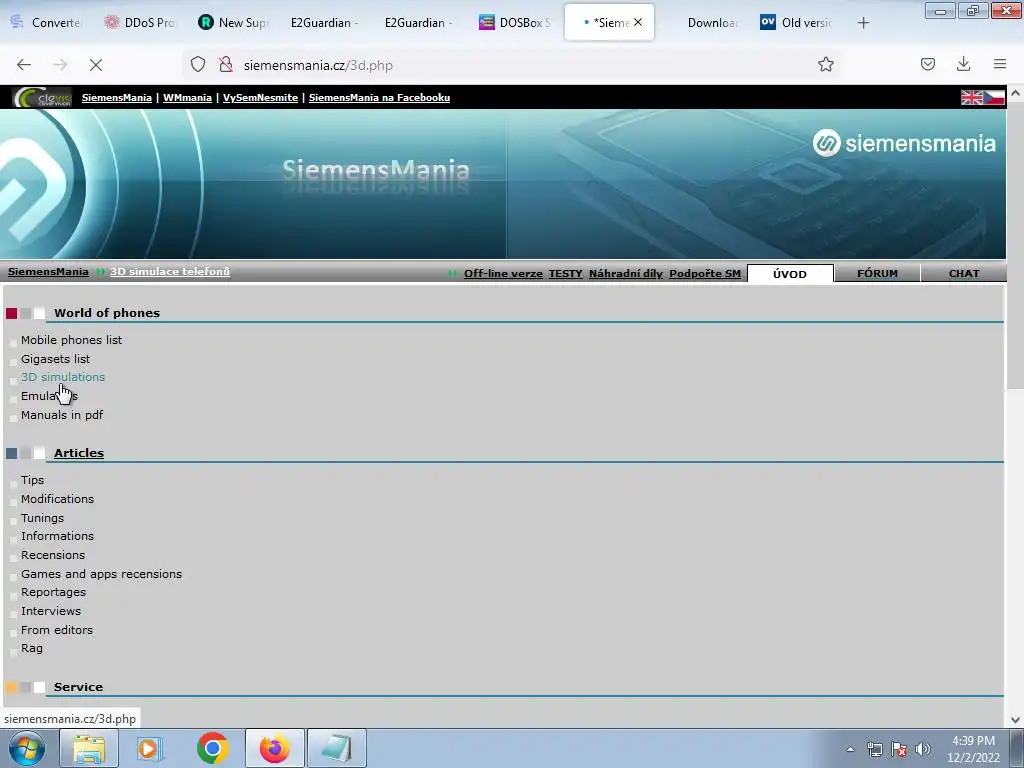Screen dimensions: 1024x768
Task: Click the volume speaker tray icon
Action: click(923, 749)
